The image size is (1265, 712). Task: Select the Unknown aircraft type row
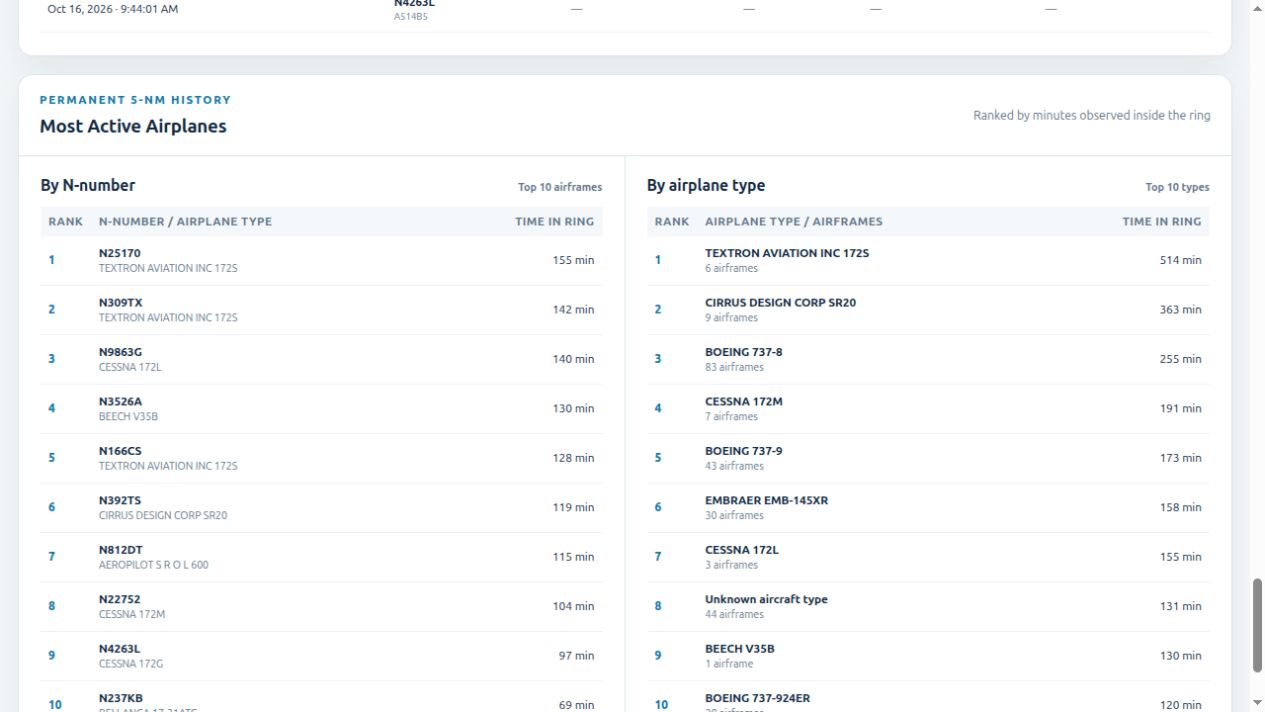pos(928,606)
